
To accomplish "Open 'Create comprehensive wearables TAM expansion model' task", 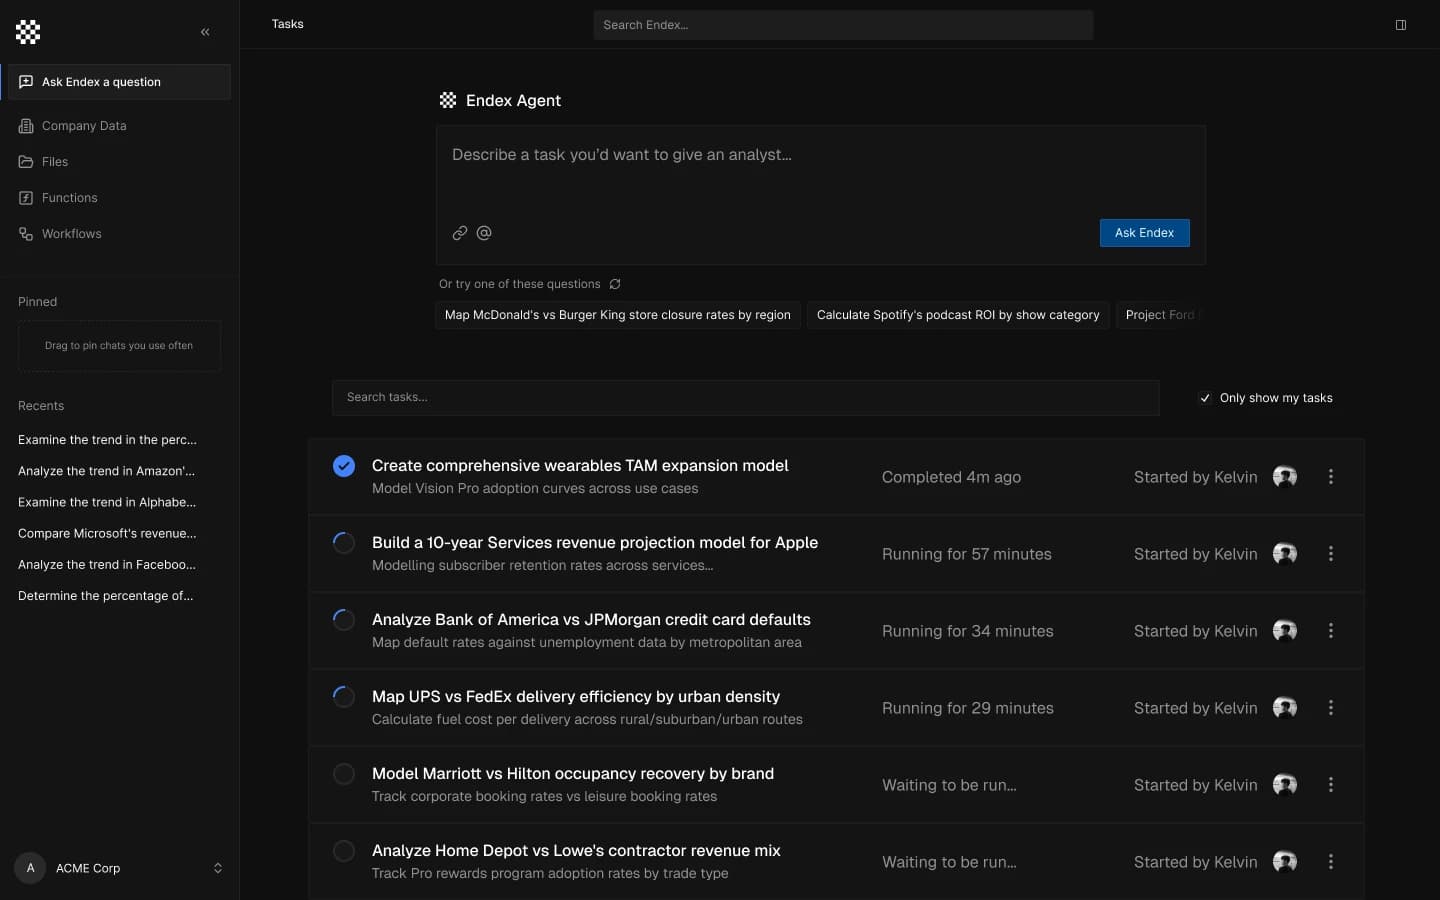I will pos(580,466).
